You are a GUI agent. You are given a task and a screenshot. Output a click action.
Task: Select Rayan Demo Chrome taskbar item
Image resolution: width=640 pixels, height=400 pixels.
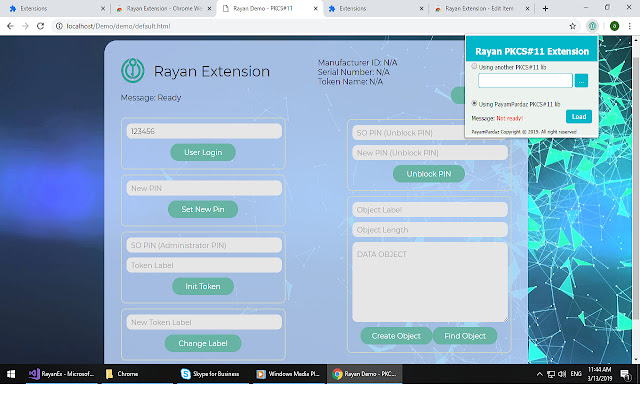pyautogui.click(x=364, y=374)
